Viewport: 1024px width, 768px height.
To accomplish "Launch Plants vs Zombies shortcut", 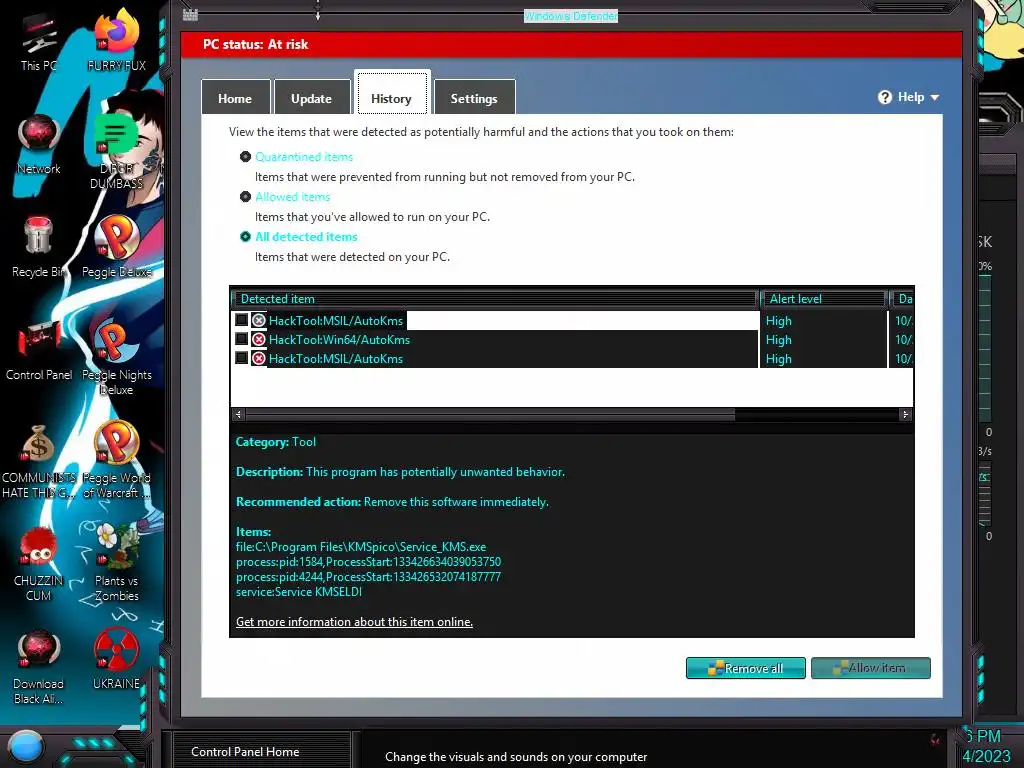I will point(116,562).
